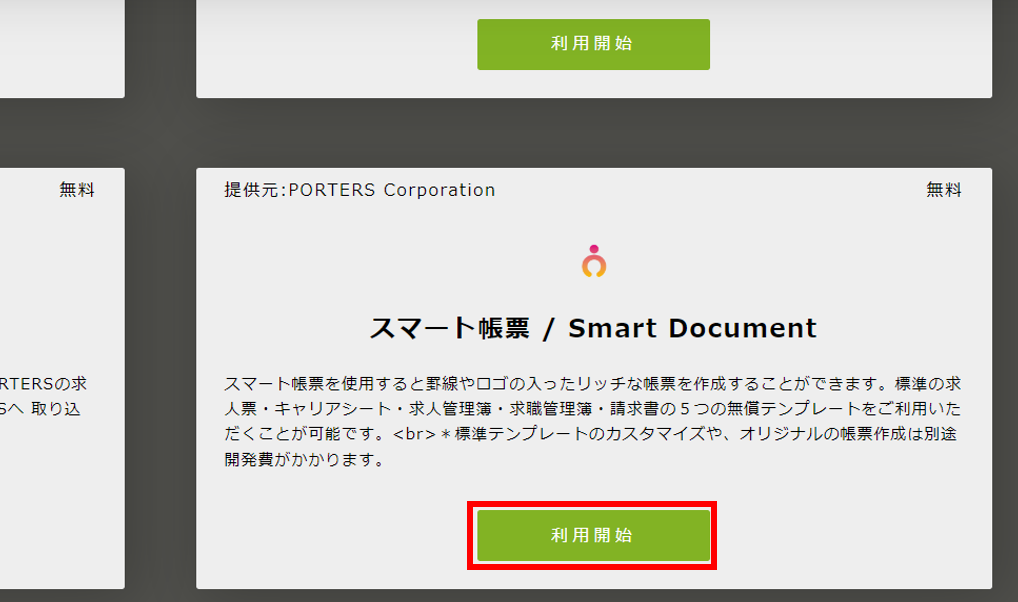This screenshot has width=1018, height=602.
Task: Click the スマート帳票 description paragraph
Action: tap(593, 421)
